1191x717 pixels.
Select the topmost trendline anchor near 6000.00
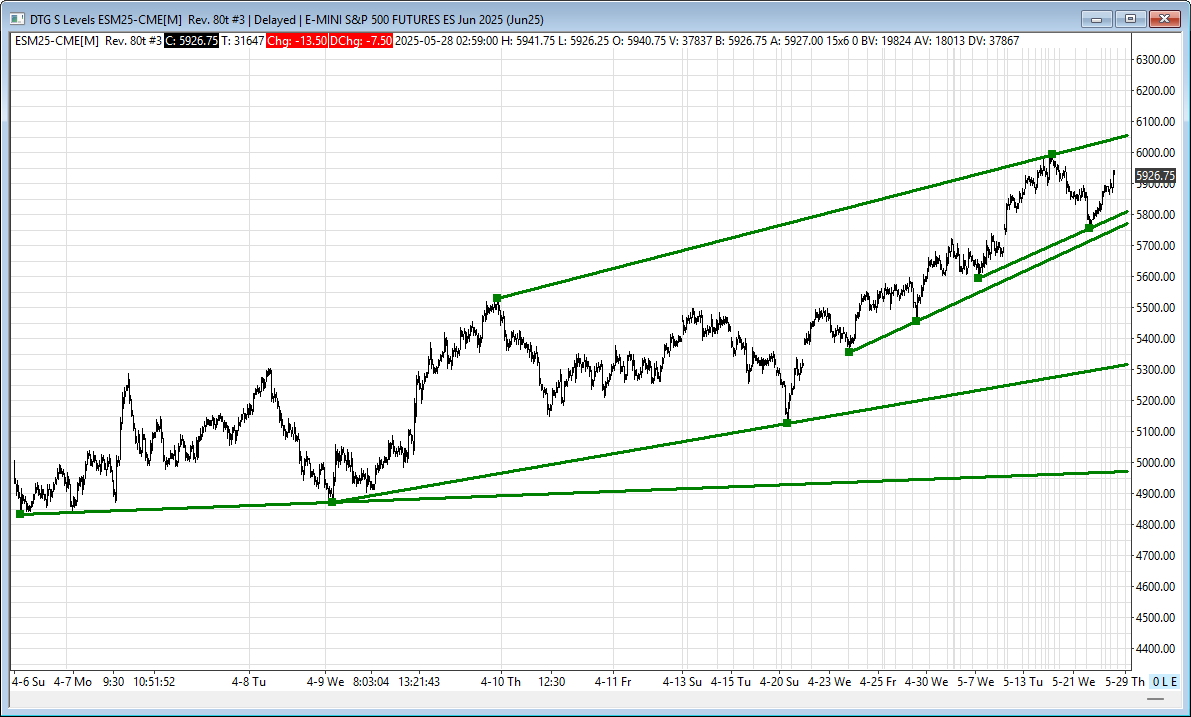click(1052, 154)
